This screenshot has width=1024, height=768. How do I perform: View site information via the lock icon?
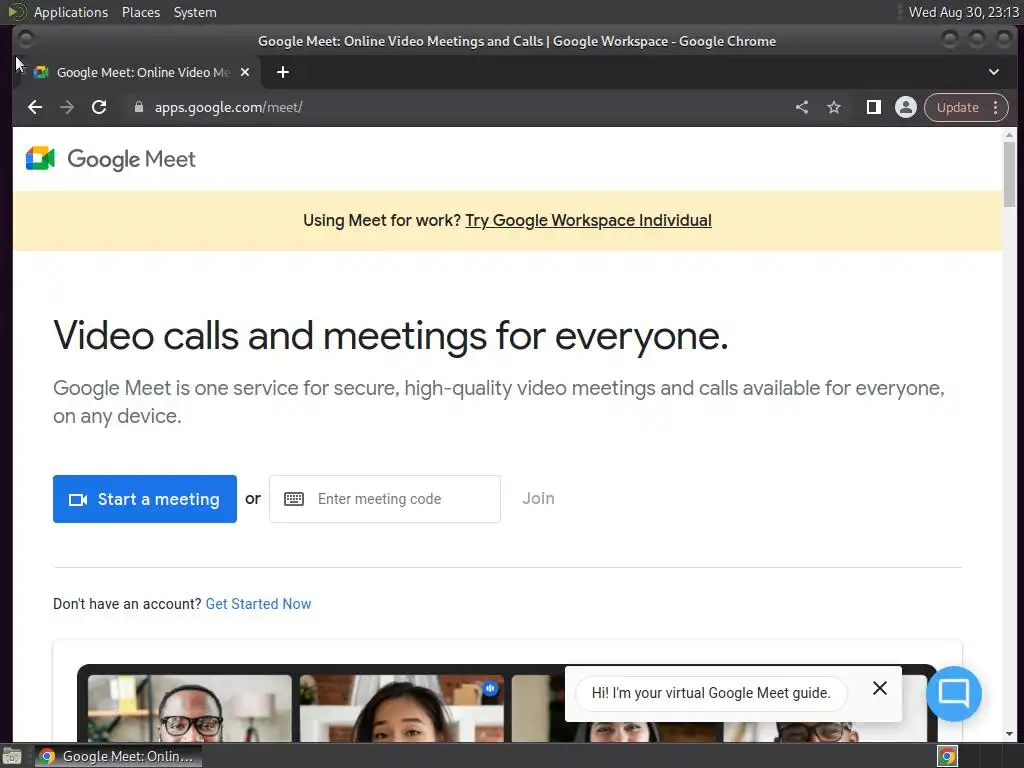click(x=138, y=107)
